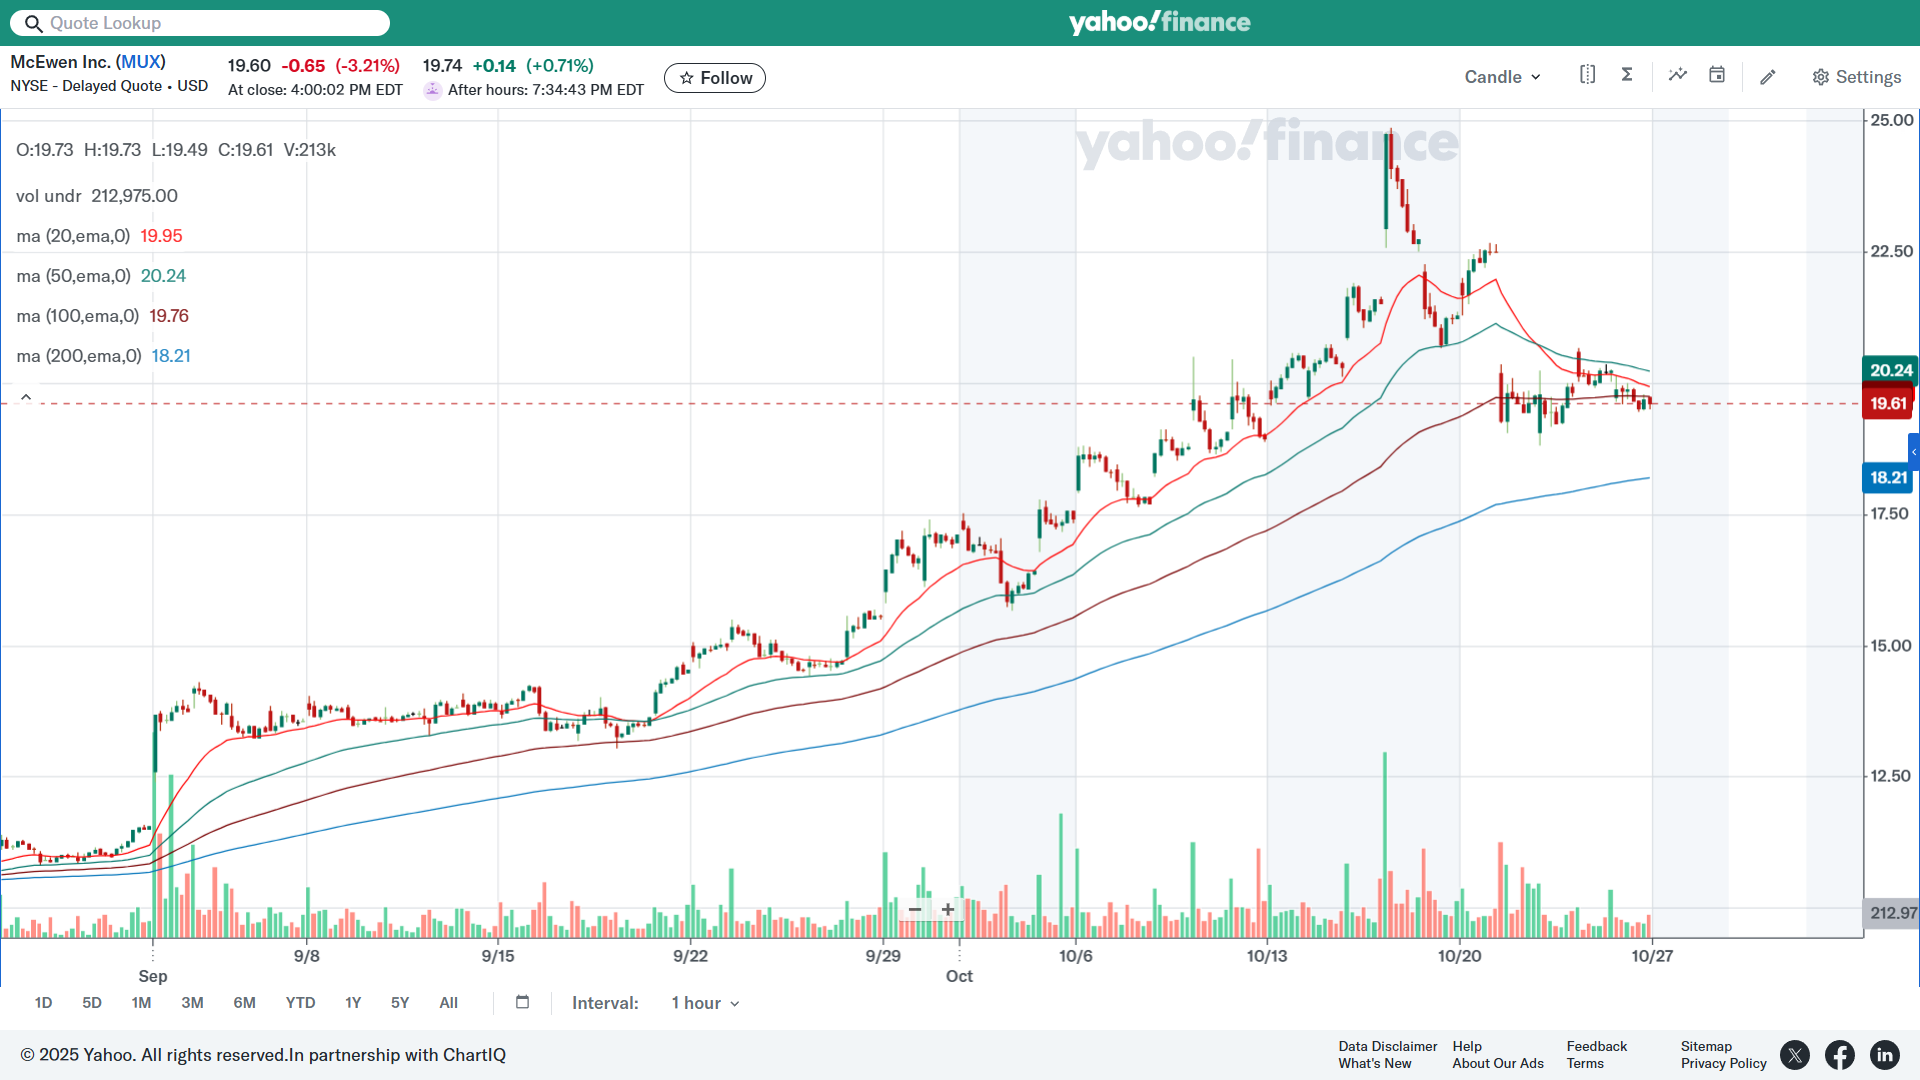Click the date range calendar icon
The width and height of the screenshot is (1920, 1080).
pos(522,1002)
